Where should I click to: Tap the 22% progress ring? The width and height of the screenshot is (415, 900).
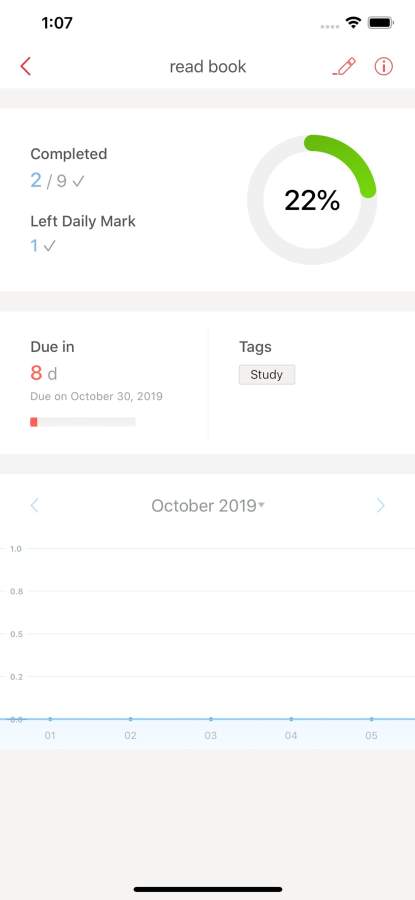click(x=312, y=200)
